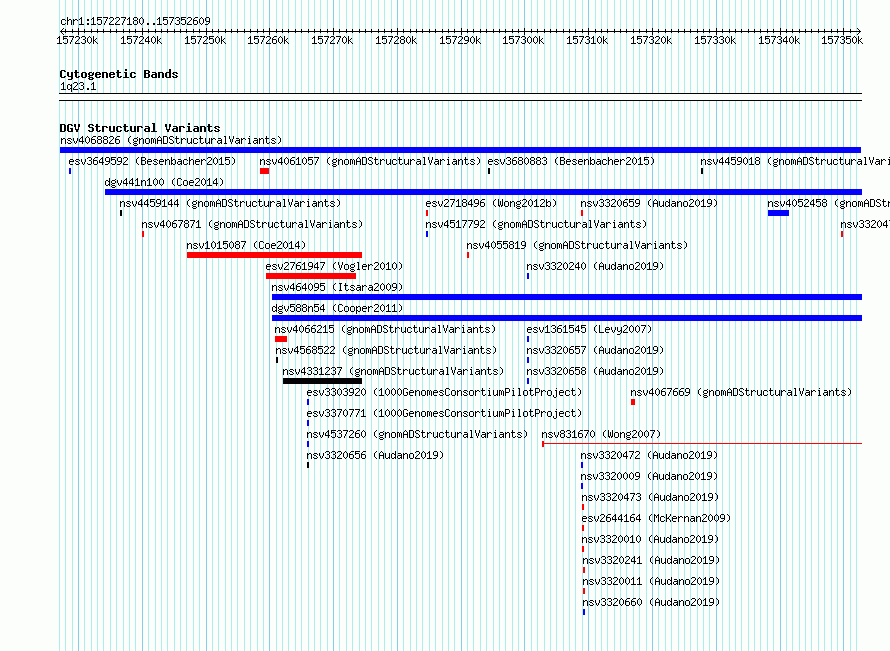
Task: Click nsv3320660 (Audano2019) label
Action: [651, 602]
